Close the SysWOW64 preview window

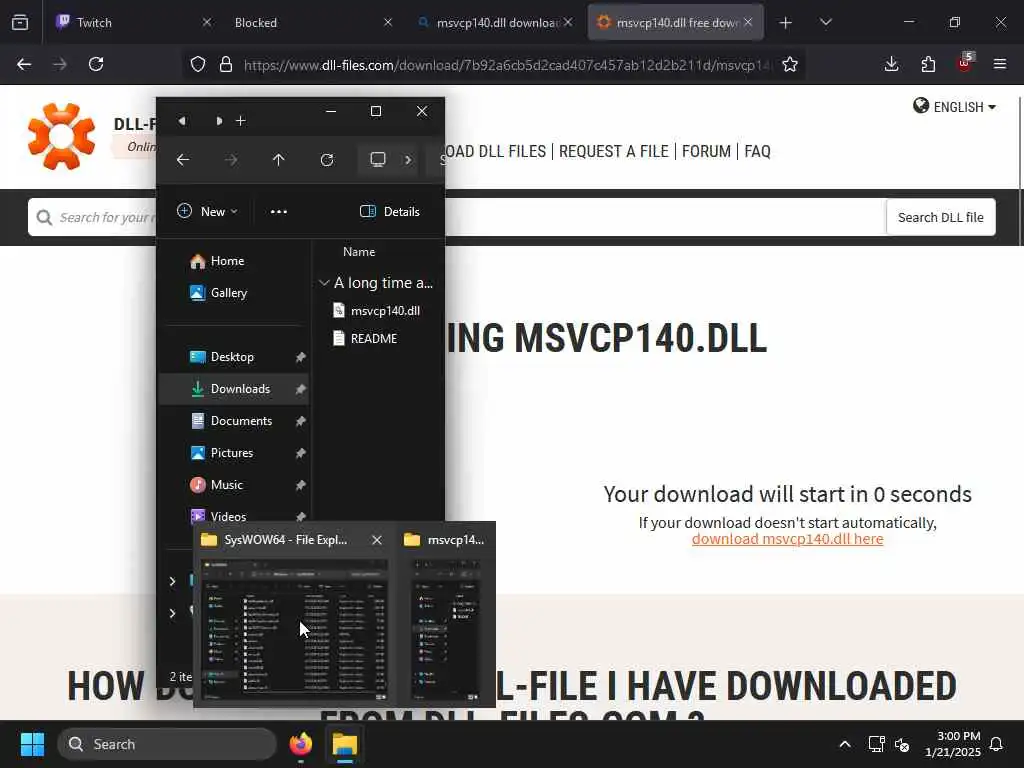[x=377, y=540]
